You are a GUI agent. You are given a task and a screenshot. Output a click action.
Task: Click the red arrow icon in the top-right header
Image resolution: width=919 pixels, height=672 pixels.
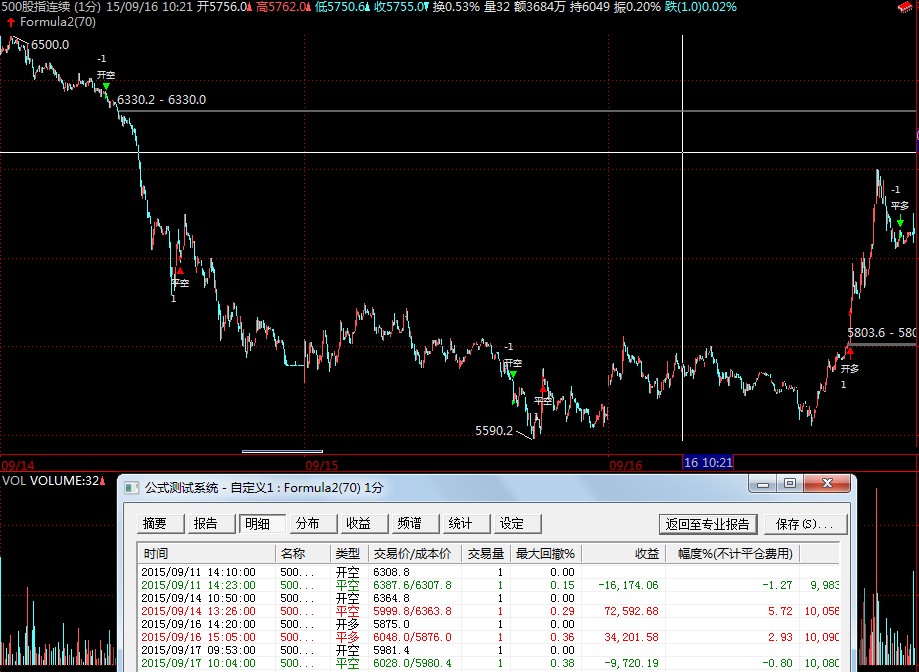[909, 7]
